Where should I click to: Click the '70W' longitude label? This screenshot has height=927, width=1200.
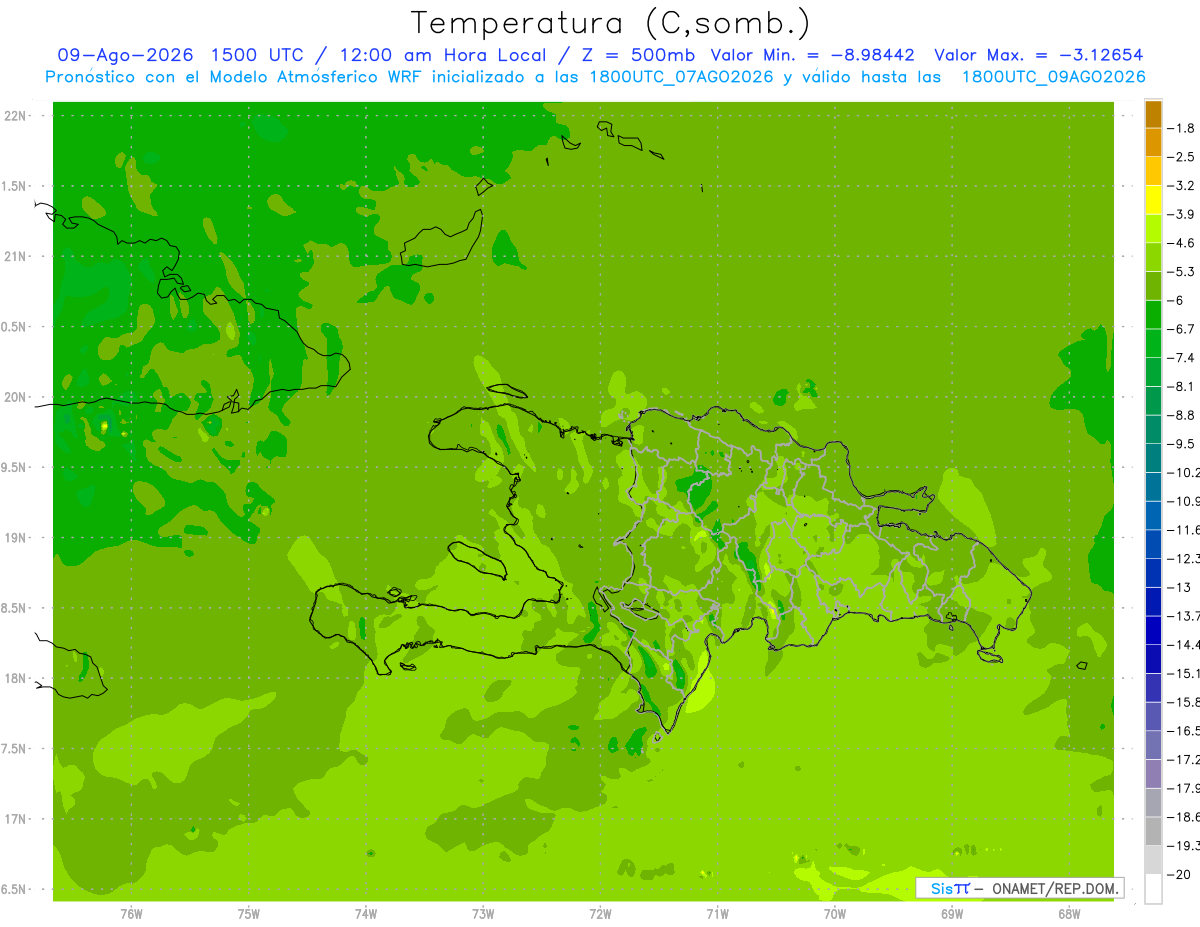pos(834,913)
